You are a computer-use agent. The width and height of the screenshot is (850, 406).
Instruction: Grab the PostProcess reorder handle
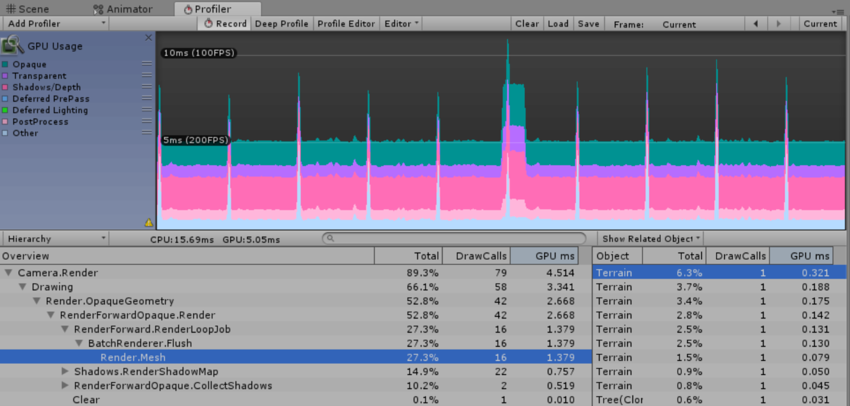pyautogui.click(x=146, y=121)
